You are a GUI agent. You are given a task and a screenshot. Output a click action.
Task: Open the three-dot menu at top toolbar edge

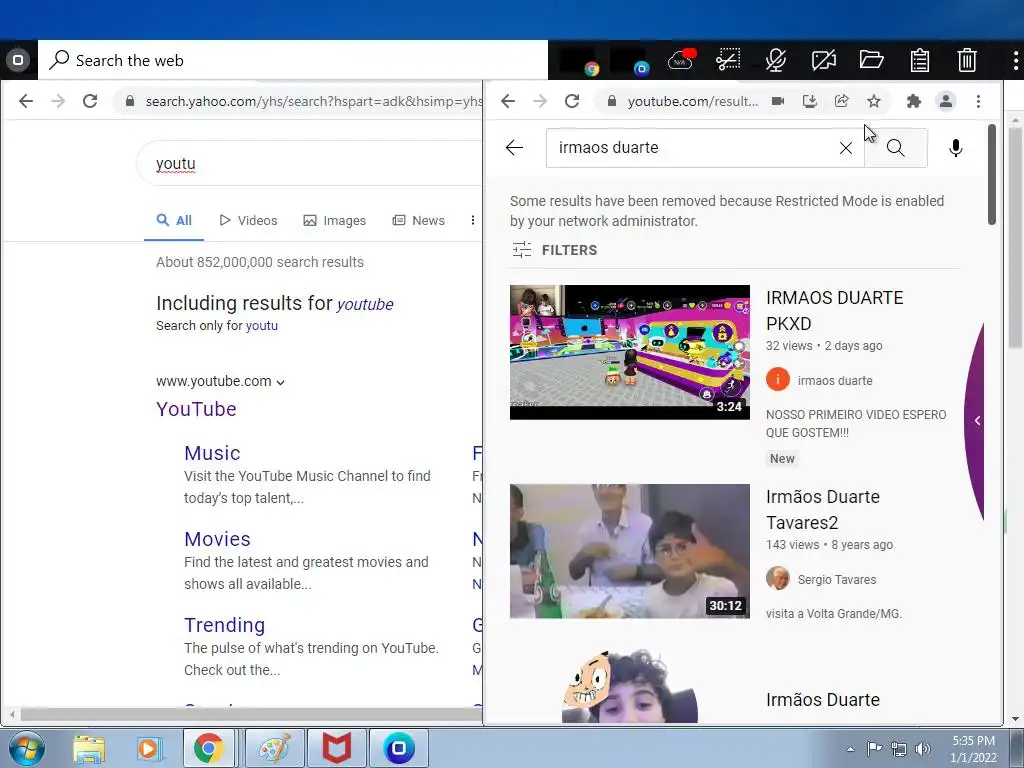point(1016,60)
